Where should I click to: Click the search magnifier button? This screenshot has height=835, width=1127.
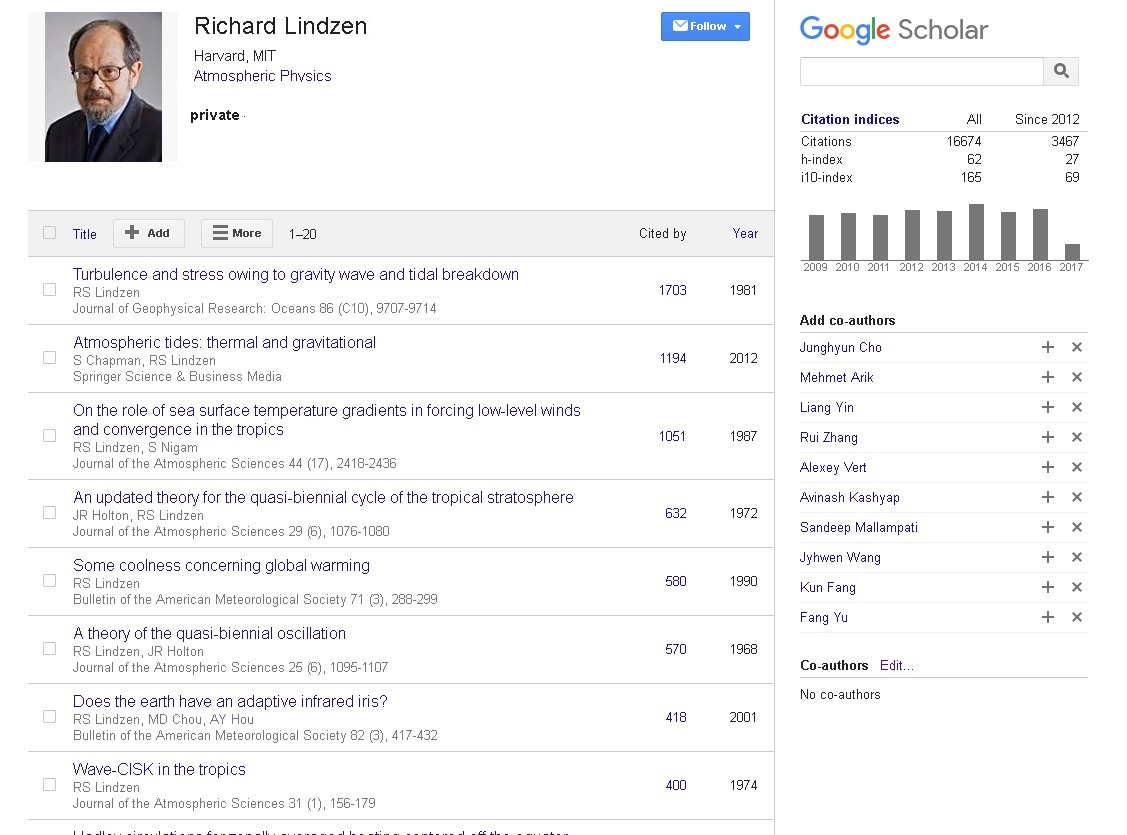coord(1061,71)
